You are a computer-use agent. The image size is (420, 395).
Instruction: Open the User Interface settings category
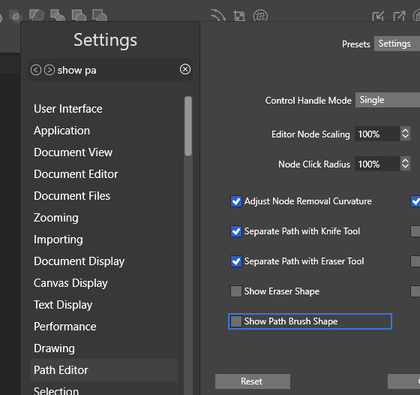click(x=68, y=109)
